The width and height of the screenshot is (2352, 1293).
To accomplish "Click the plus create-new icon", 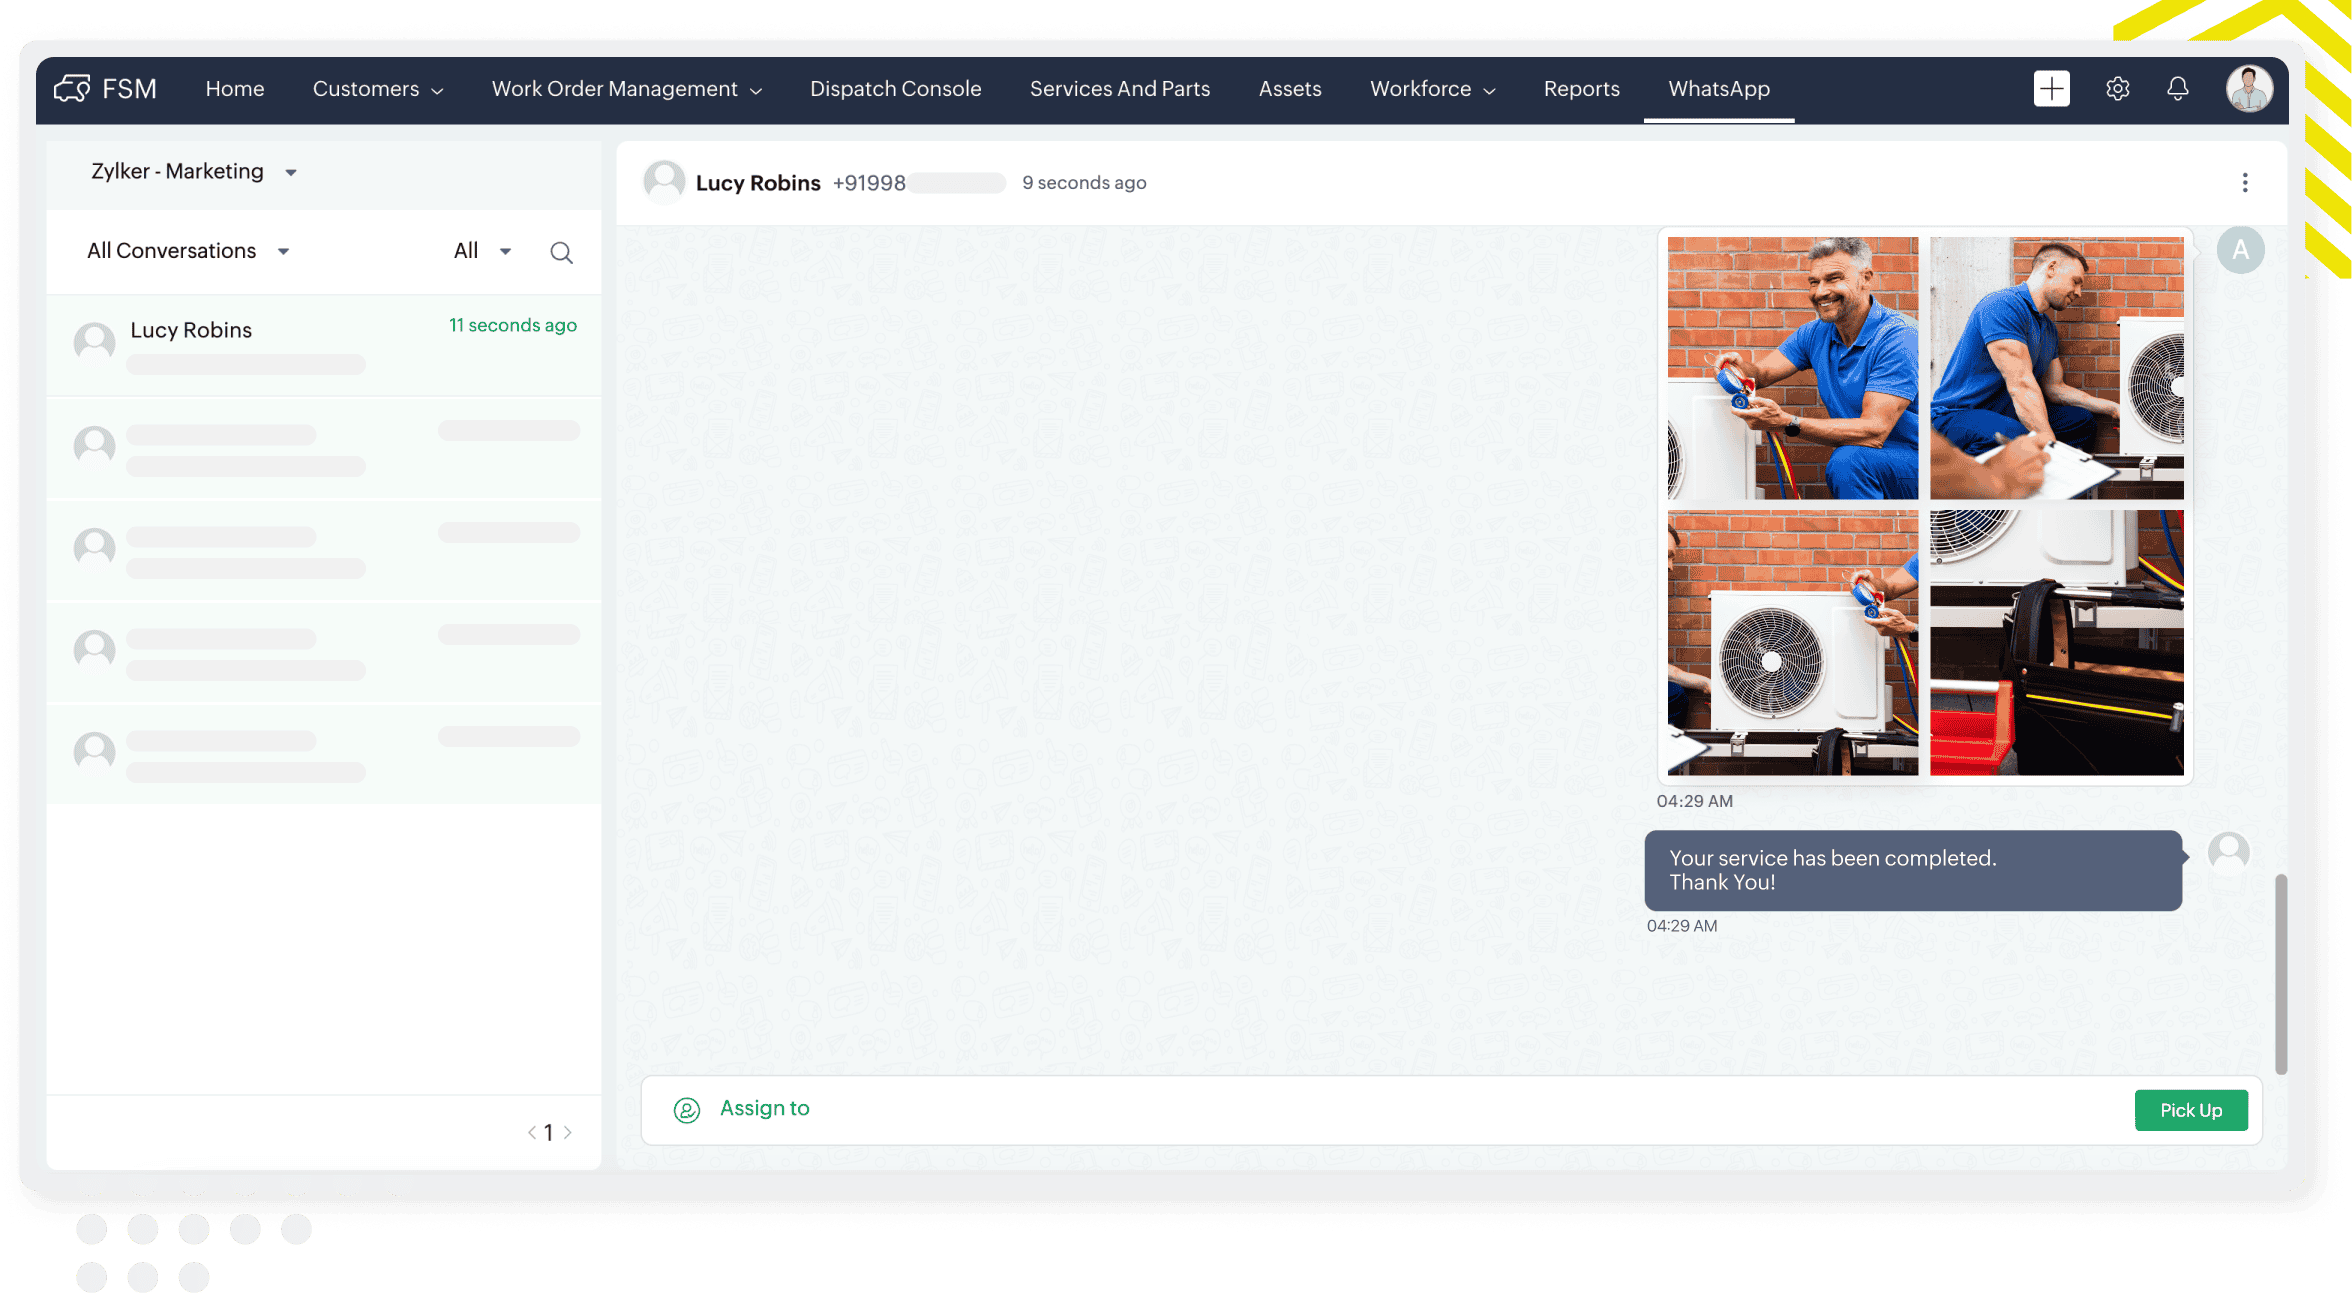I will (2051, 89).
